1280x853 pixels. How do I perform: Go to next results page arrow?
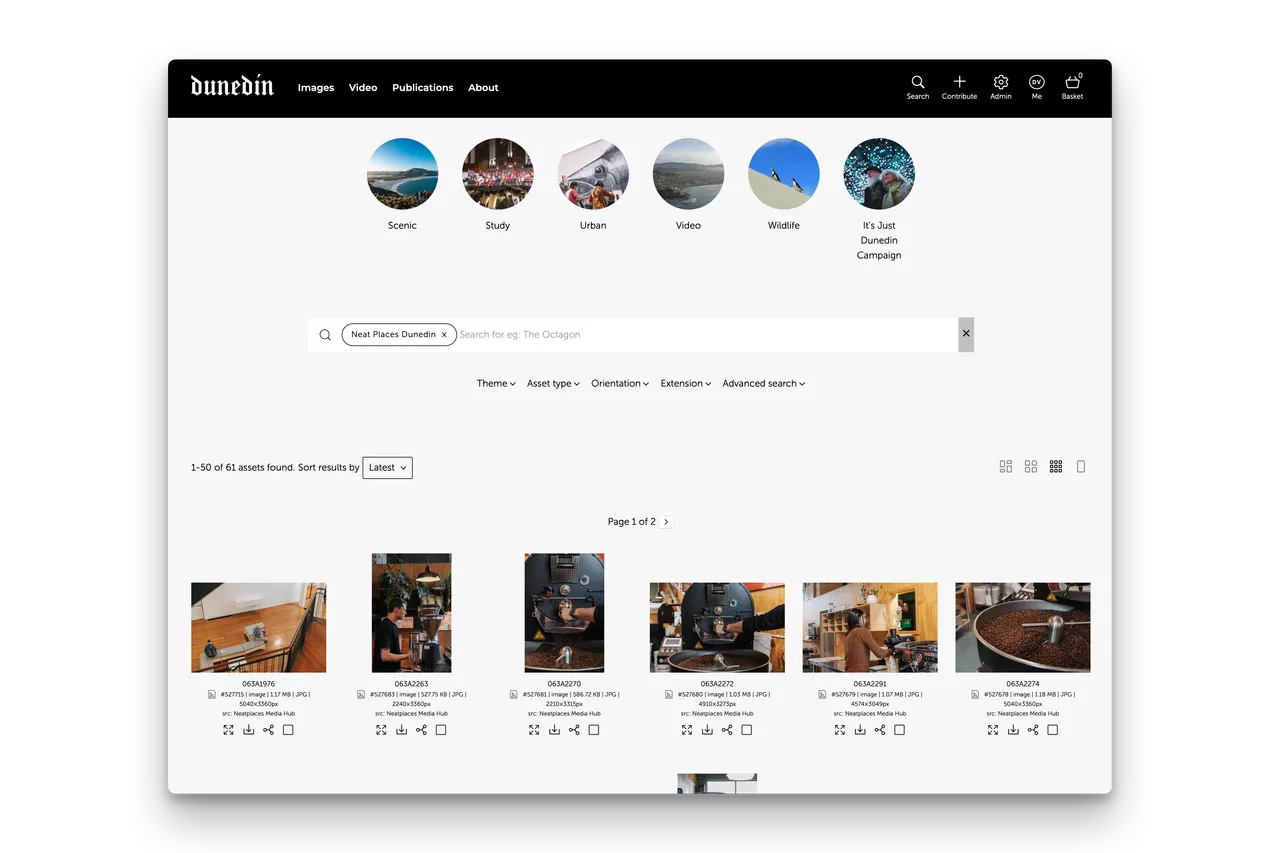tap(667, 522)
